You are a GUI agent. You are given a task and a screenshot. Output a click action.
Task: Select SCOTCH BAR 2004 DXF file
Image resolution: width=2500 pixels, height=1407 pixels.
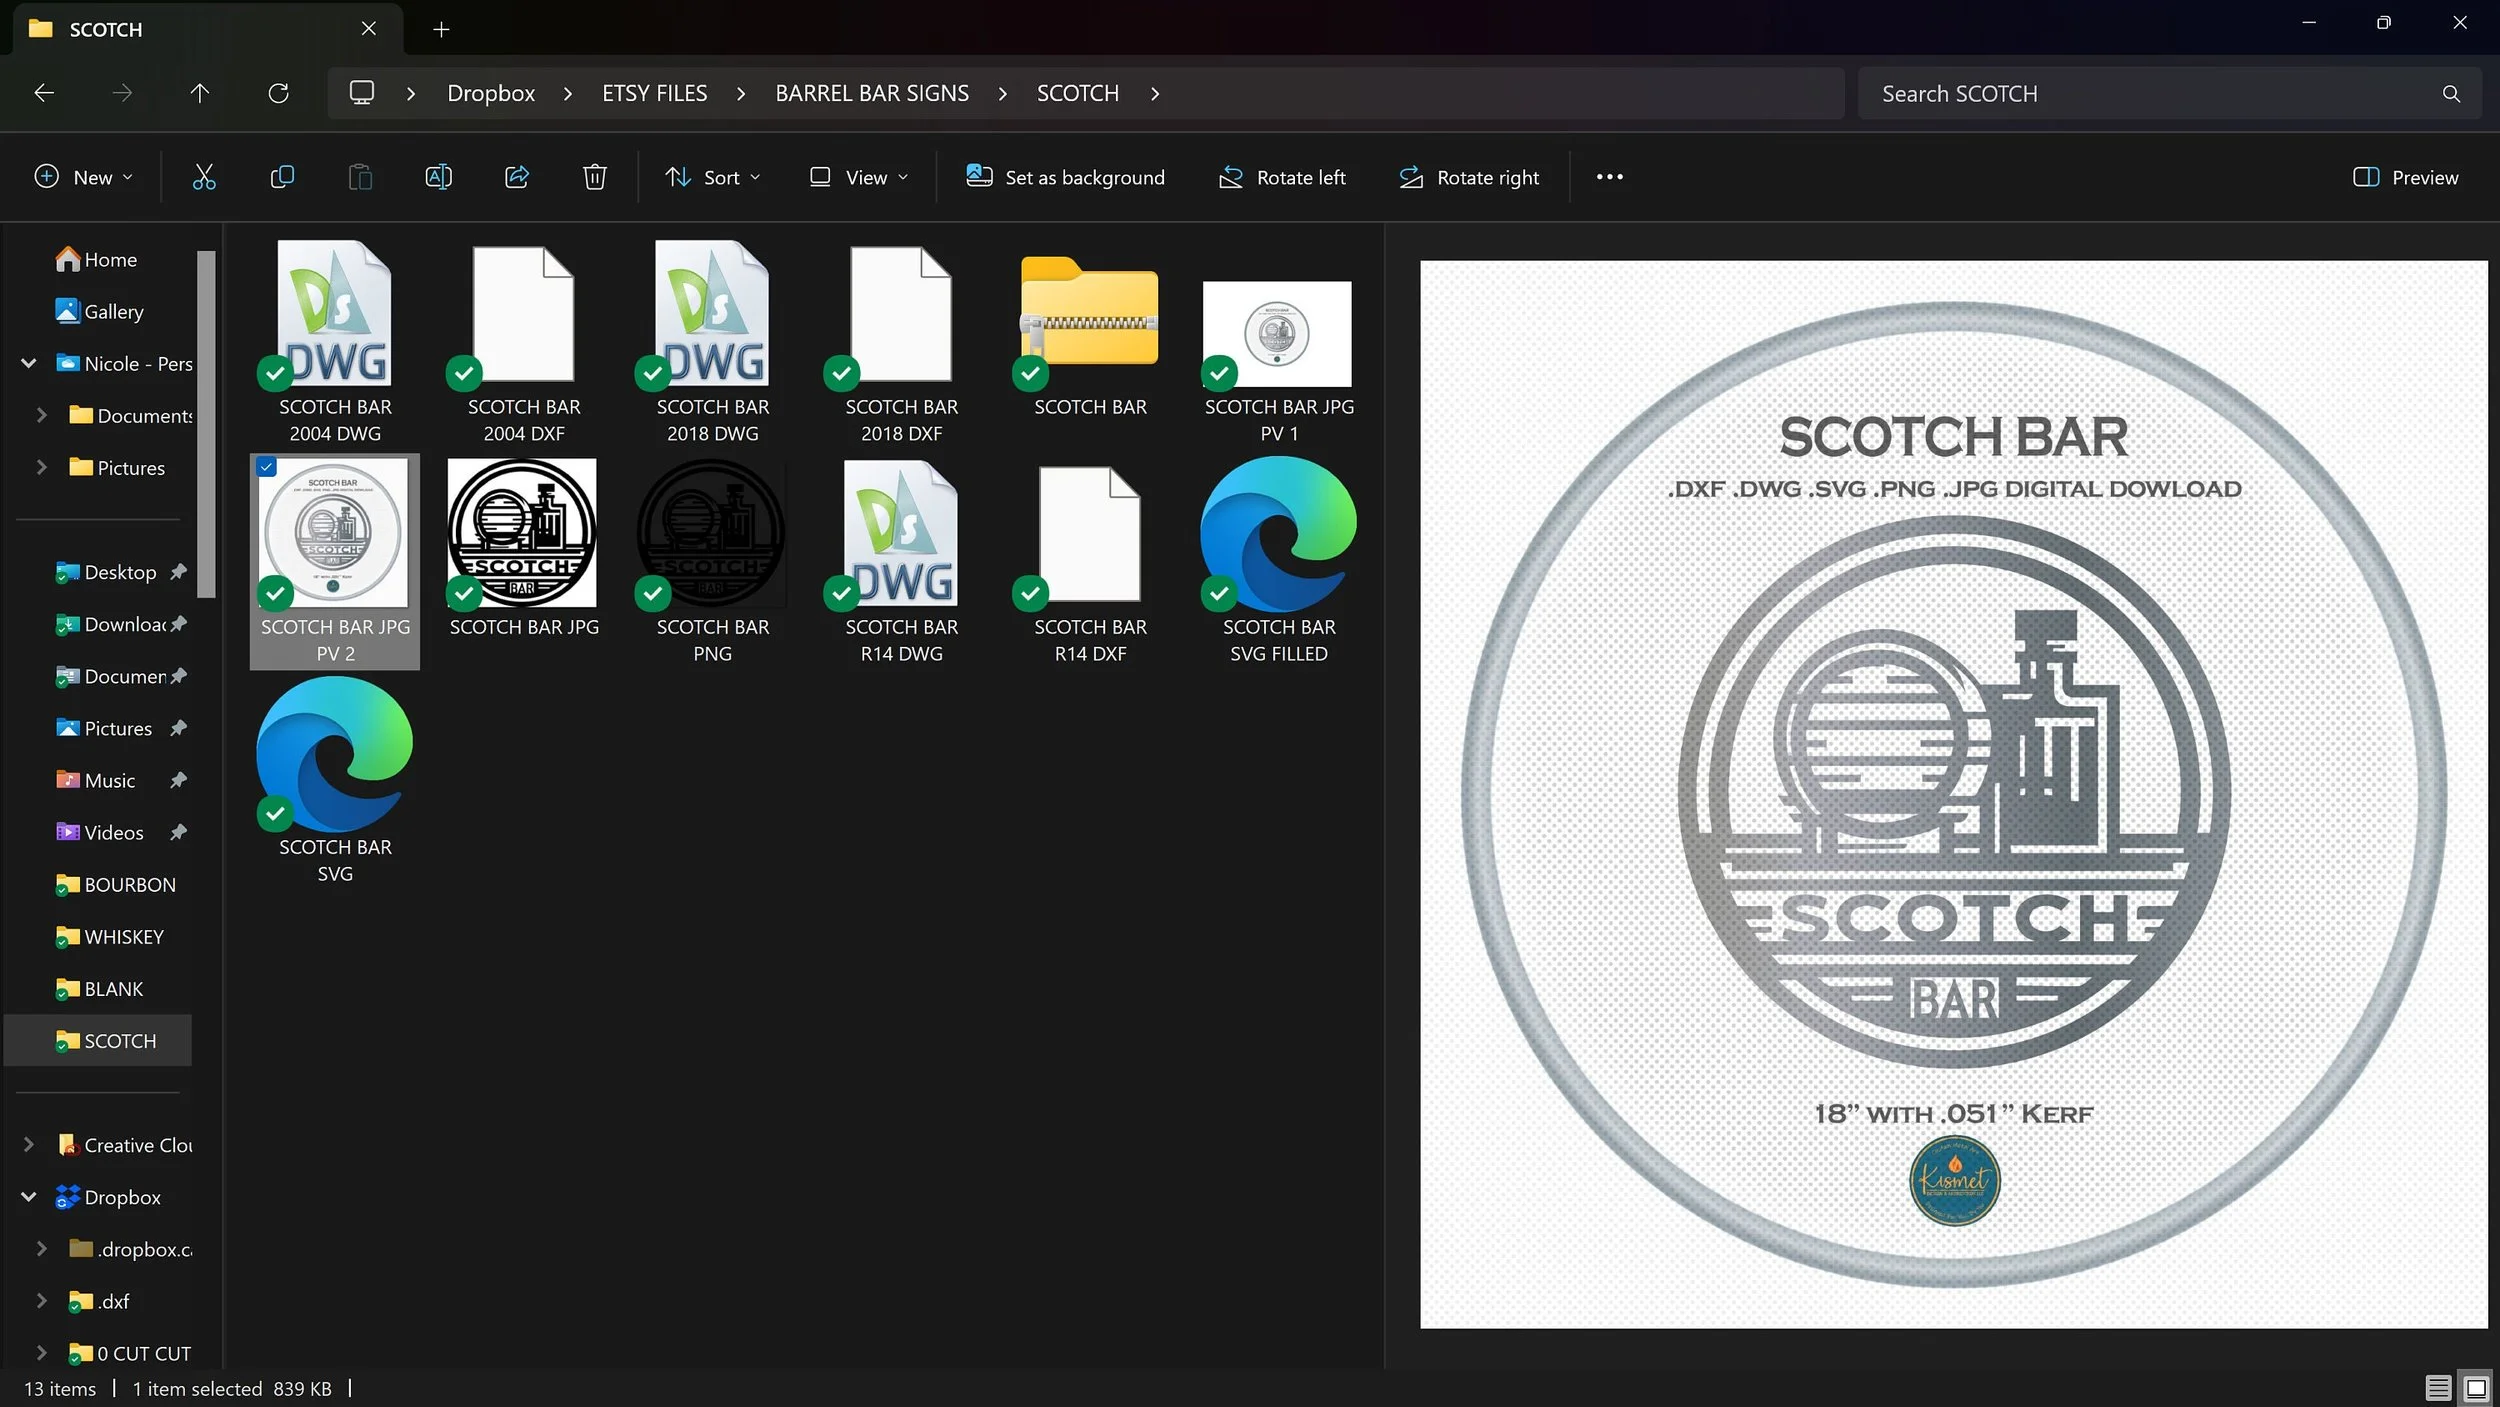pos(524,341)
